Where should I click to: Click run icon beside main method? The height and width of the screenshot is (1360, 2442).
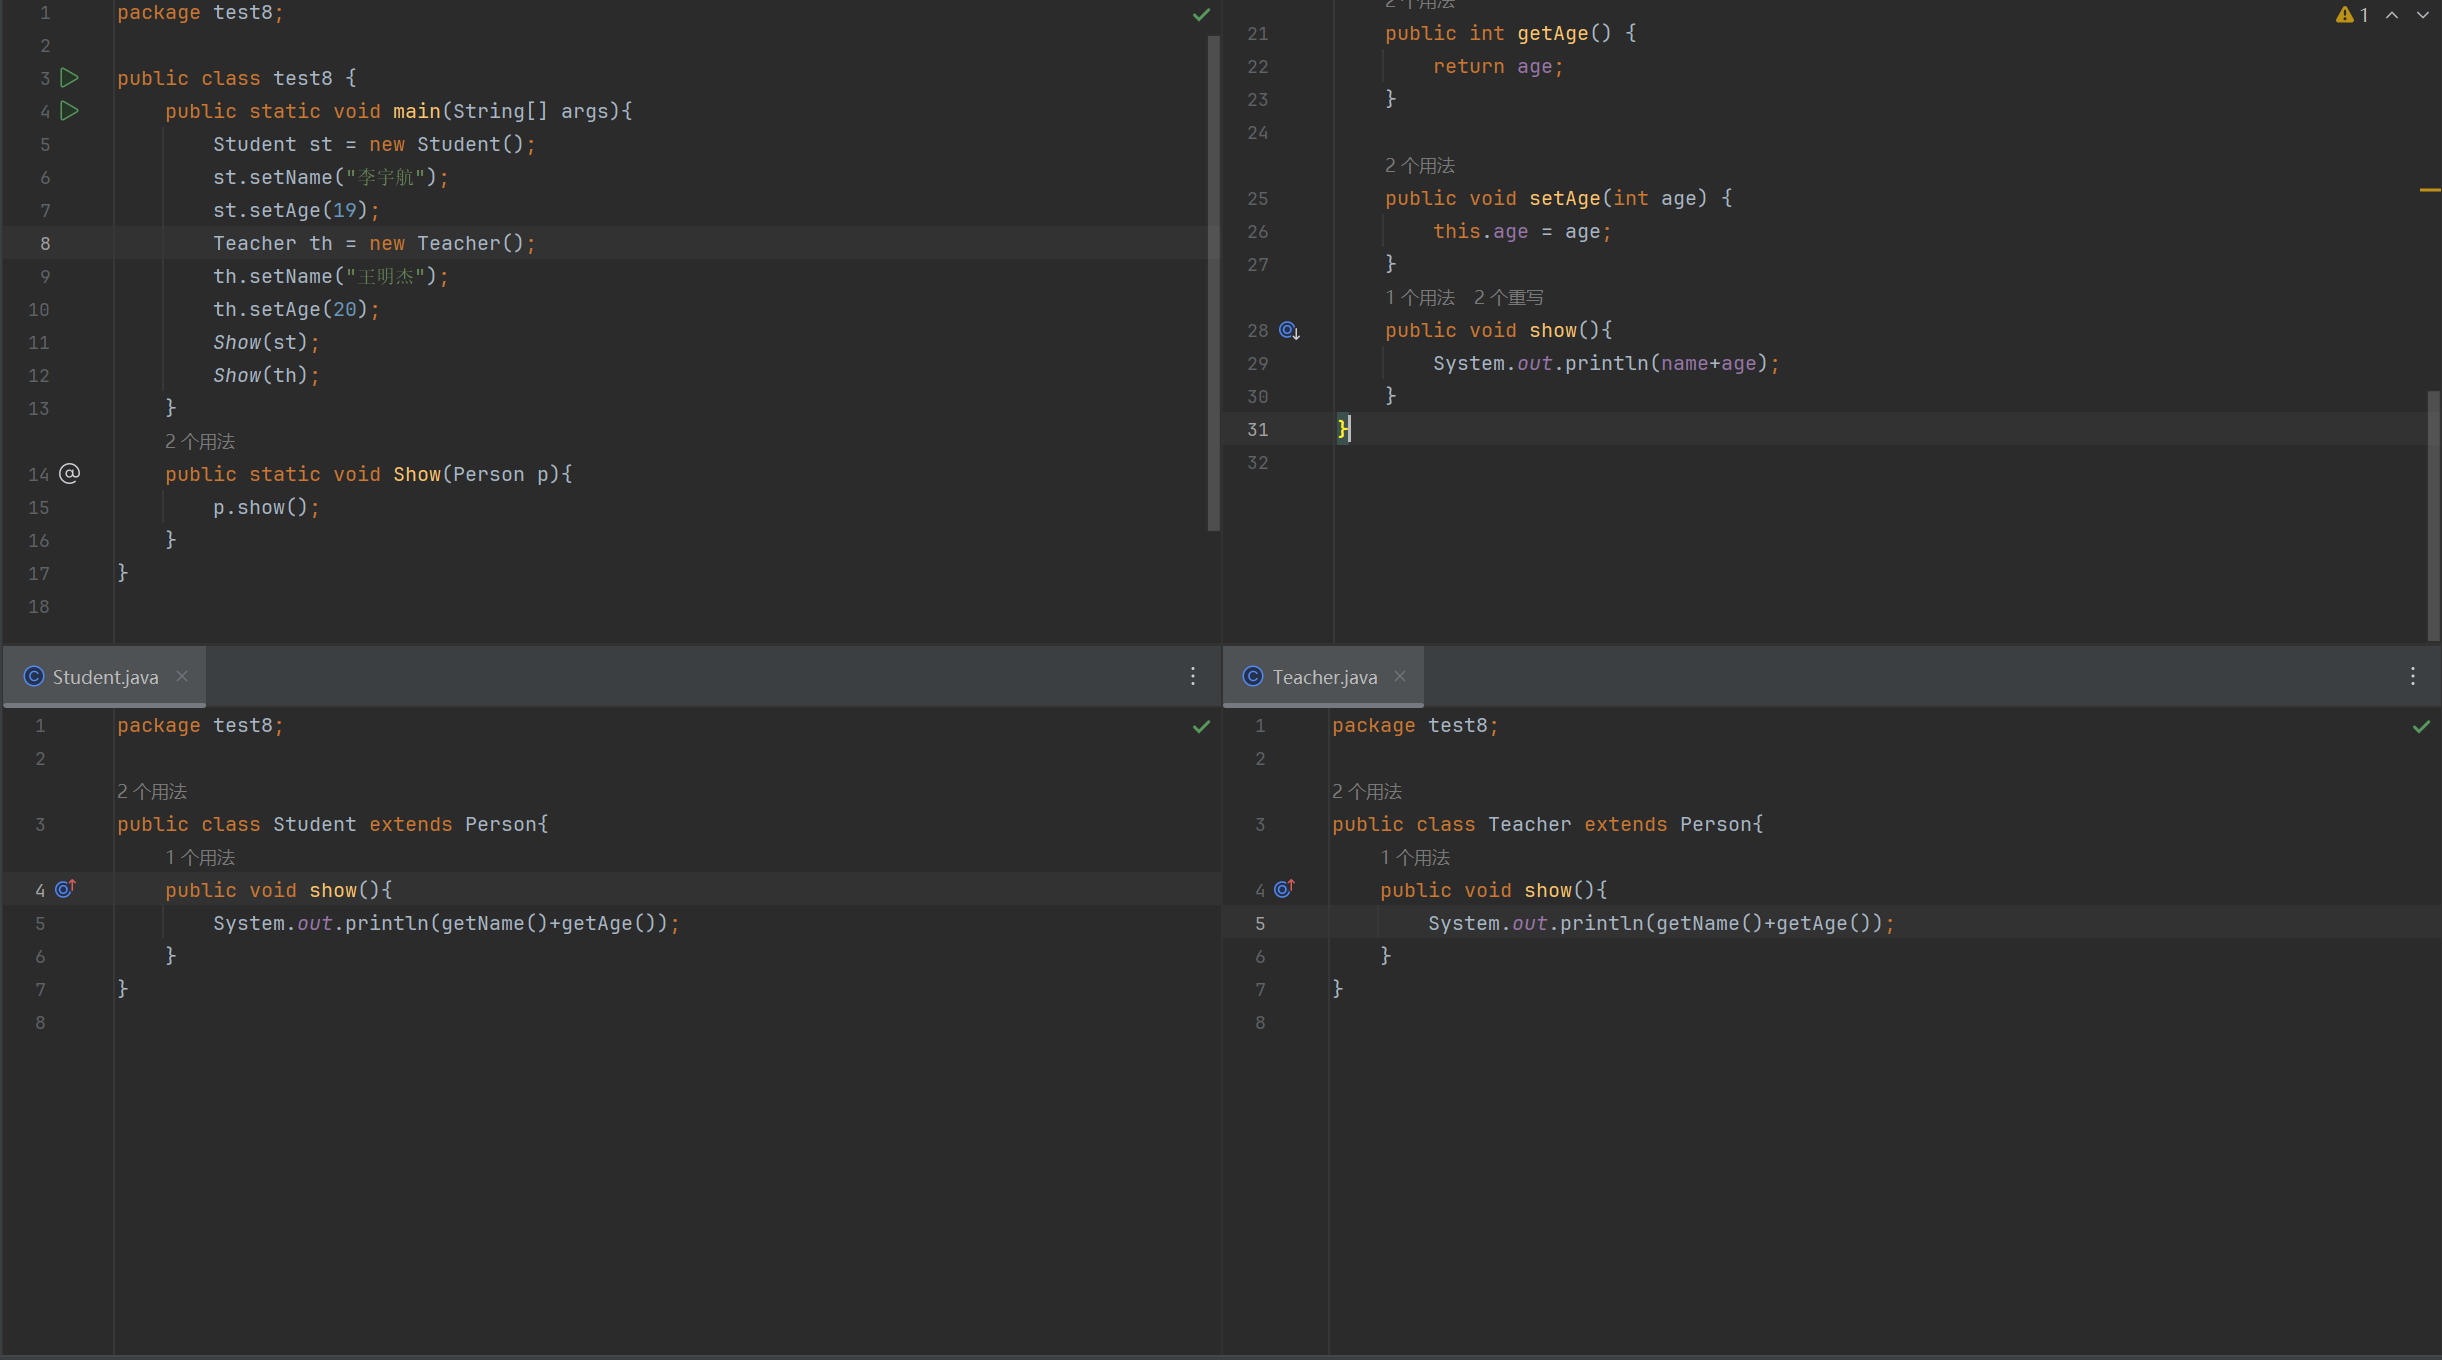[69, 111]
